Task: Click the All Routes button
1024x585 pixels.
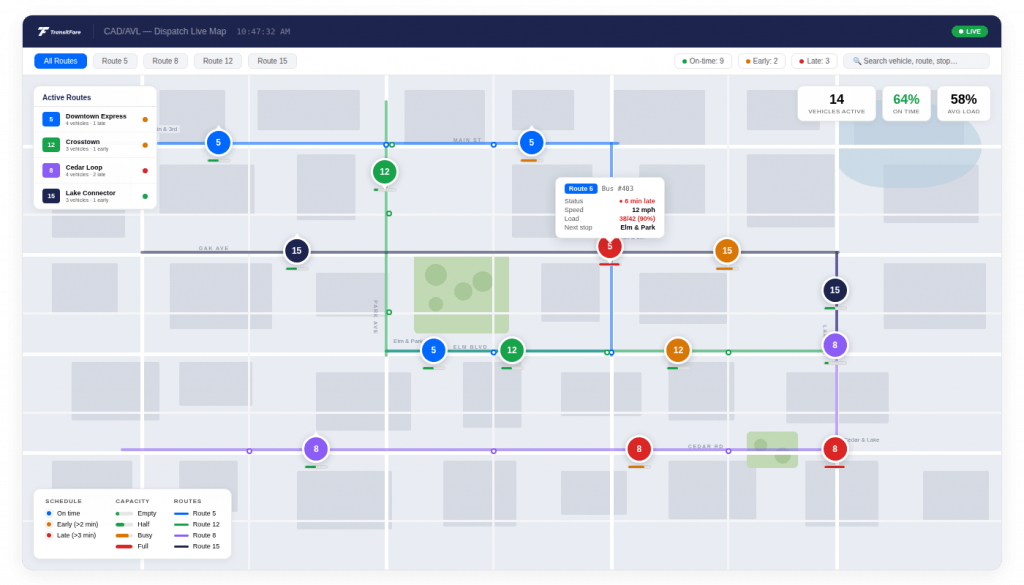Action: [x=60, y=60]
